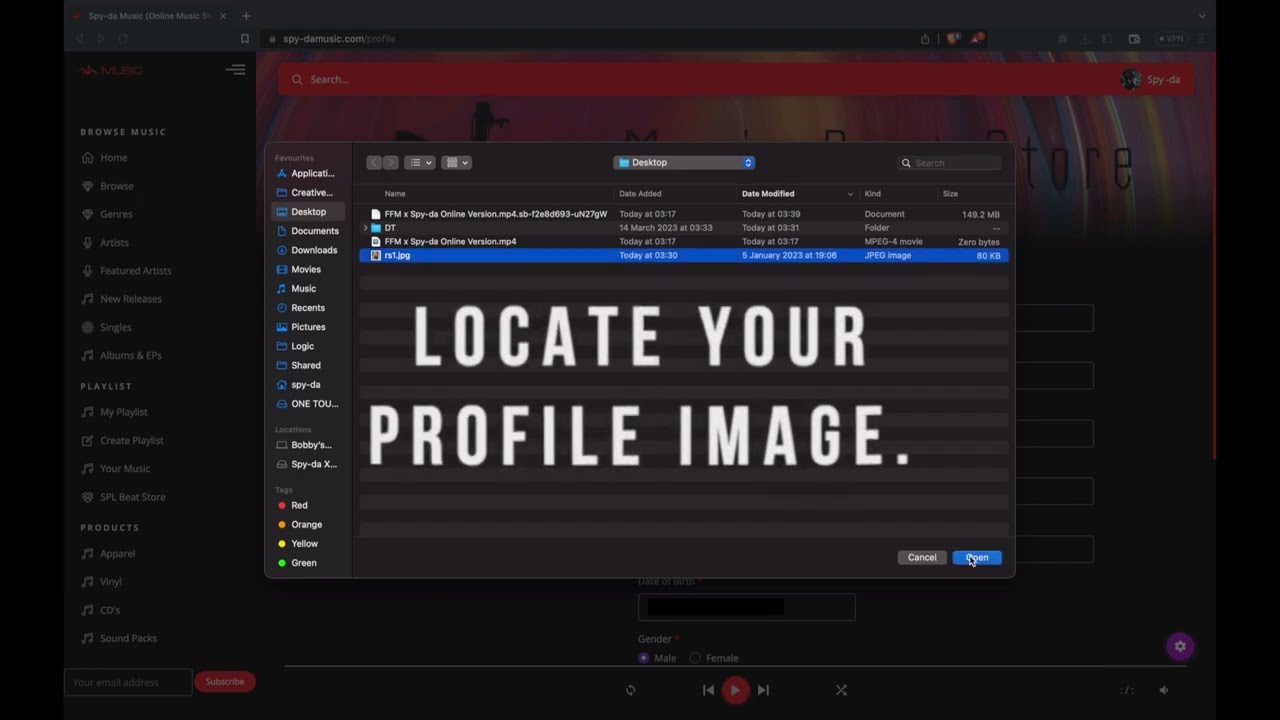Open Browse in the website sidebar
Image resolution: width=1280 pixels, height=720 pixels.
coord(108,186)
